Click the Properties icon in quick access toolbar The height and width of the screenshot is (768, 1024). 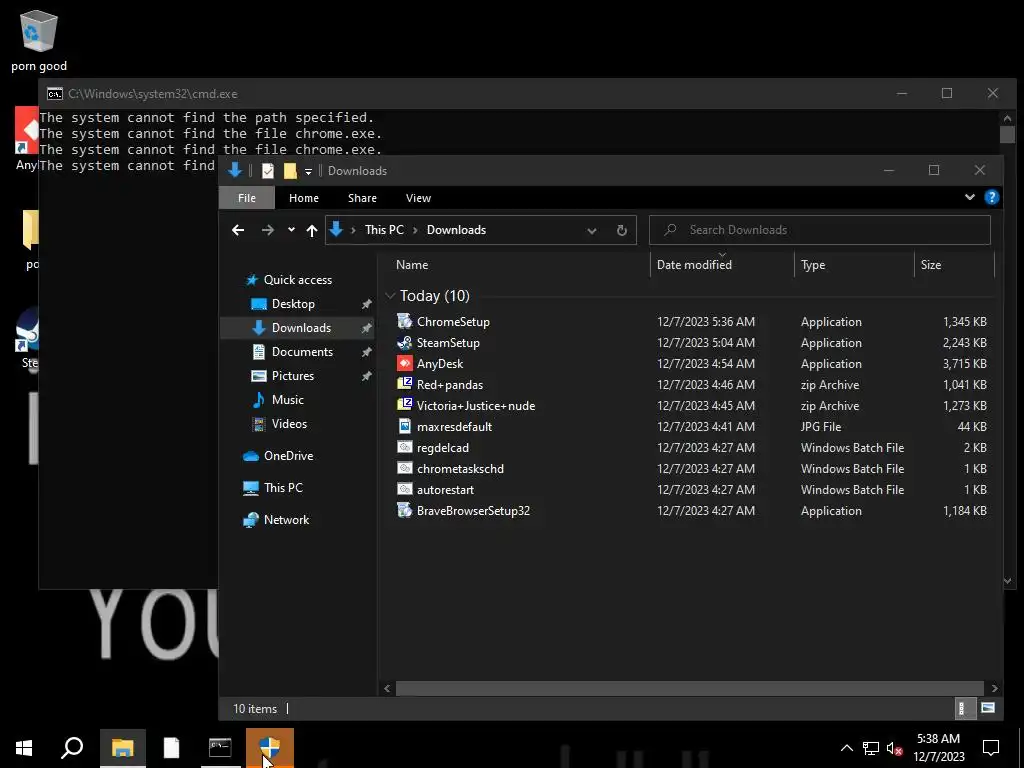click(x=268, y=170)
